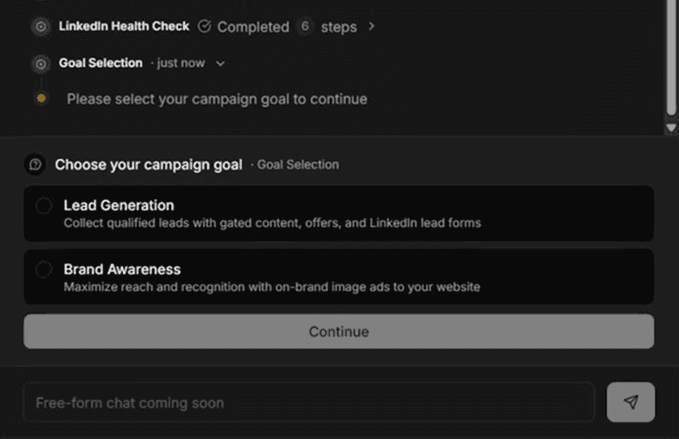Click the Goal Selection step icon
This screenshot has width=679, height=439.
pyautogui.click(x=41, y=64)
